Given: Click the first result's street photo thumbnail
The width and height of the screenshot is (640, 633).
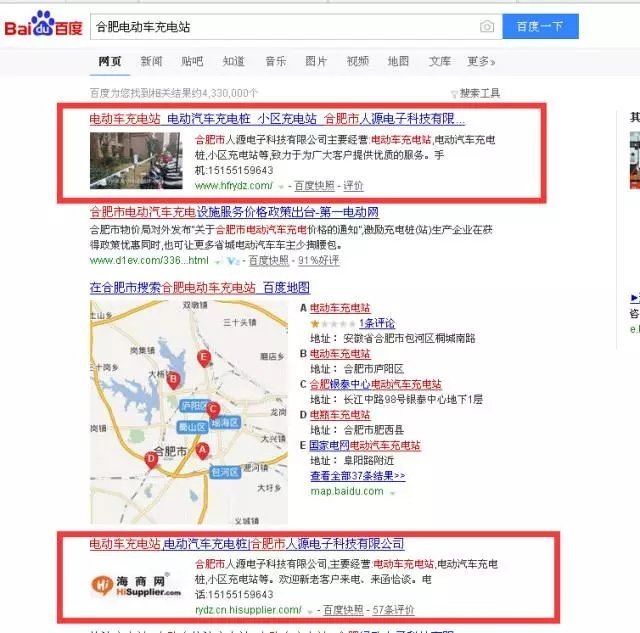Looking at the screenshot, I should point(136,161).
